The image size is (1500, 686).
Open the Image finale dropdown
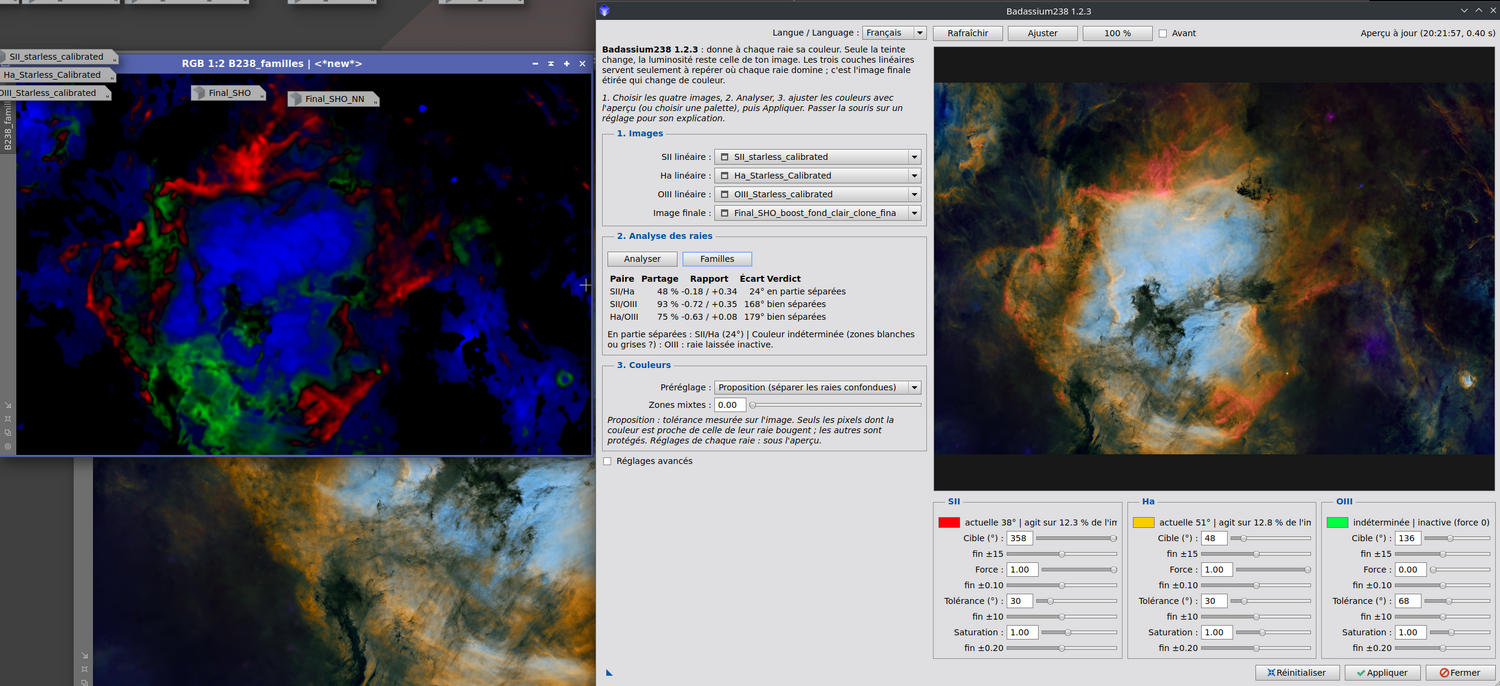pos(818,213)
